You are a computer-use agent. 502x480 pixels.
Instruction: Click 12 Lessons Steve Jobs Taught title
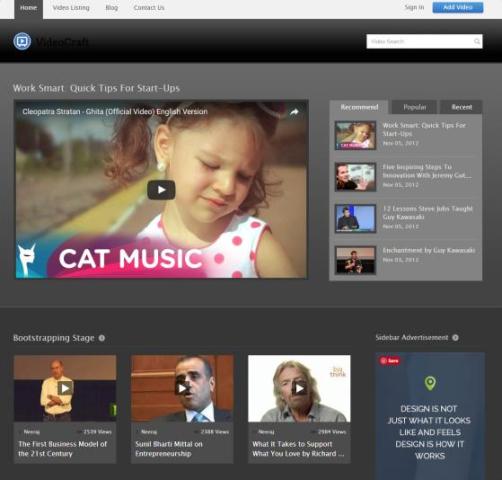(x=428, y=213)
